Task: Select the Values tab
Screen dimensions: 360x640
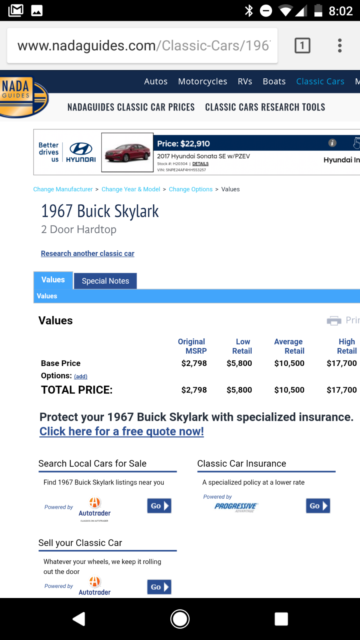Action: 53,280
